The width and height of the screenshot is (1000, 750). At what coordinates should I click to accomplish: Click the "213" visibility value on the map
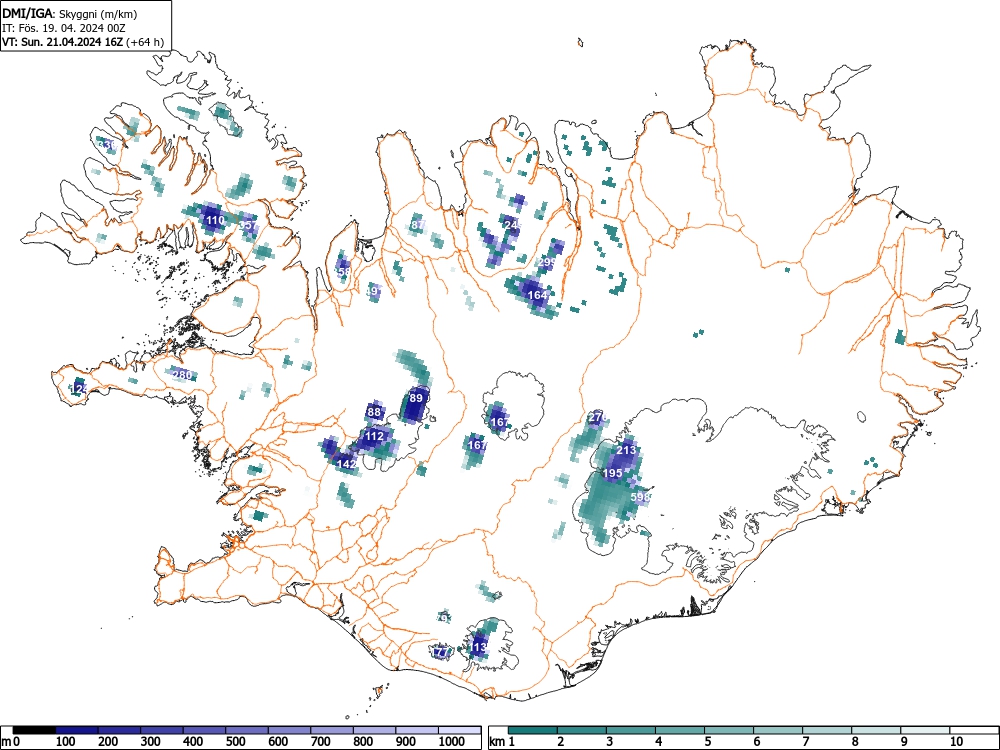click(626, 450)
